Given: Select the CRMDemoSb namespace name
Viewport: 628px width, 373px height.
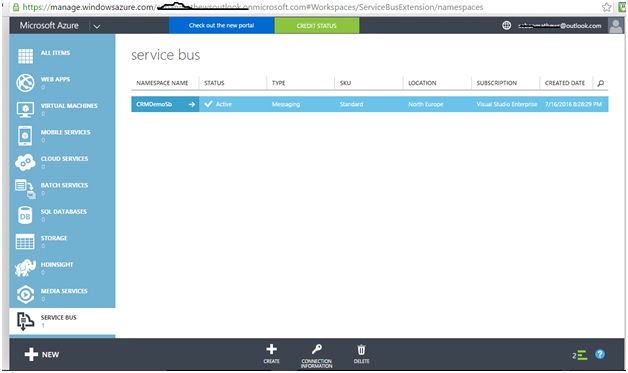Looking at the screenshot, I should click(154, 104).
